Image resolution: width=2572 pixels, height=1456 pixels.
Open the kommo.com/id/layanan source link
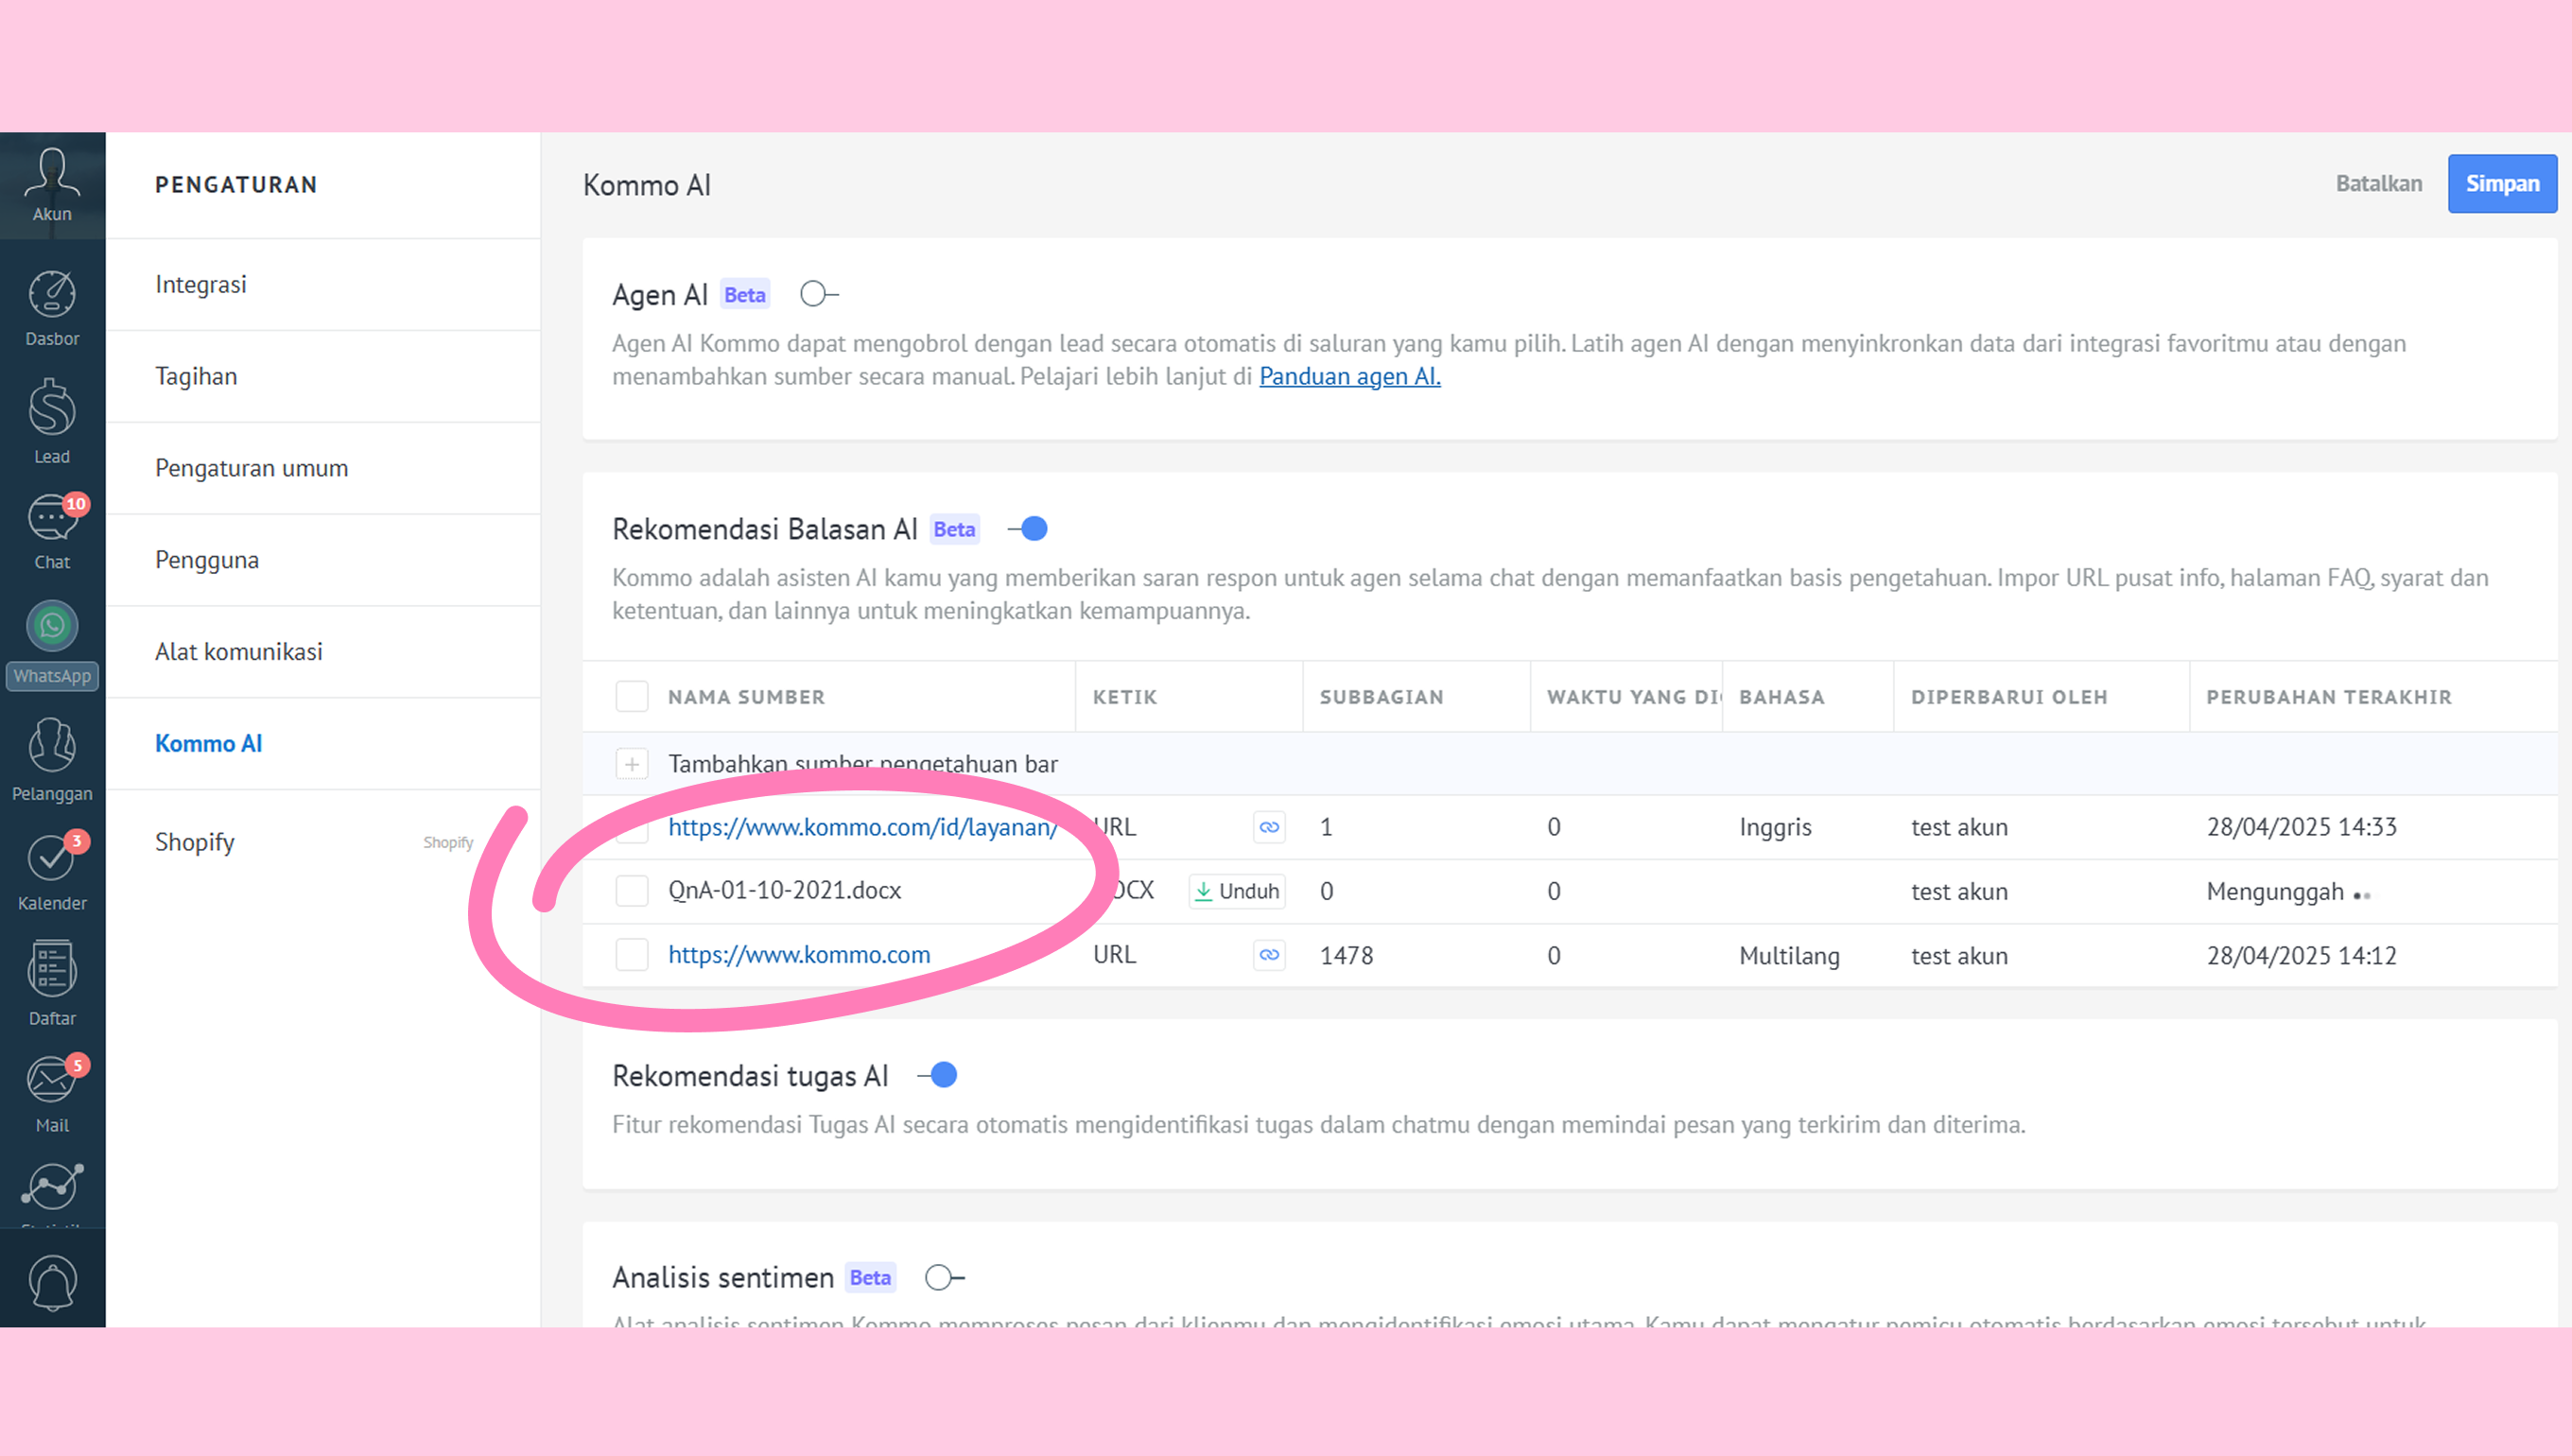coord(862,827)
